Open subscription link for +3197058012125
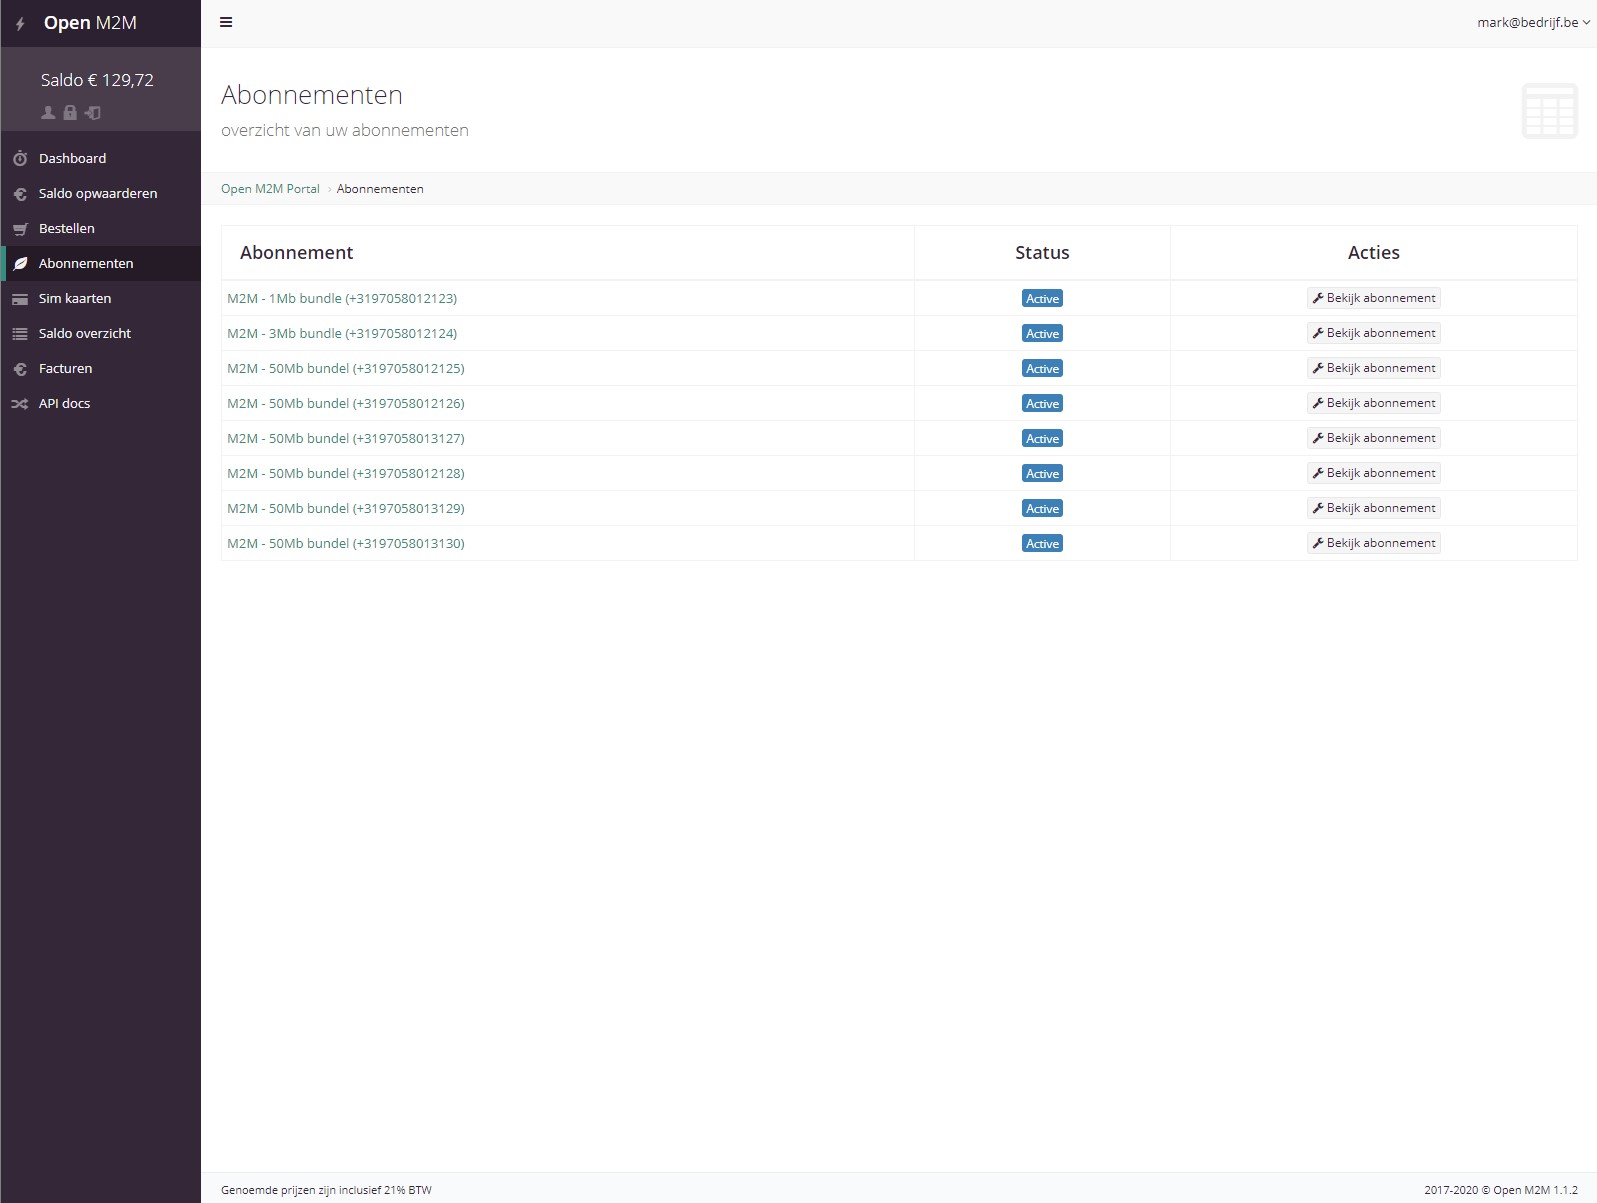 point(346,369)
